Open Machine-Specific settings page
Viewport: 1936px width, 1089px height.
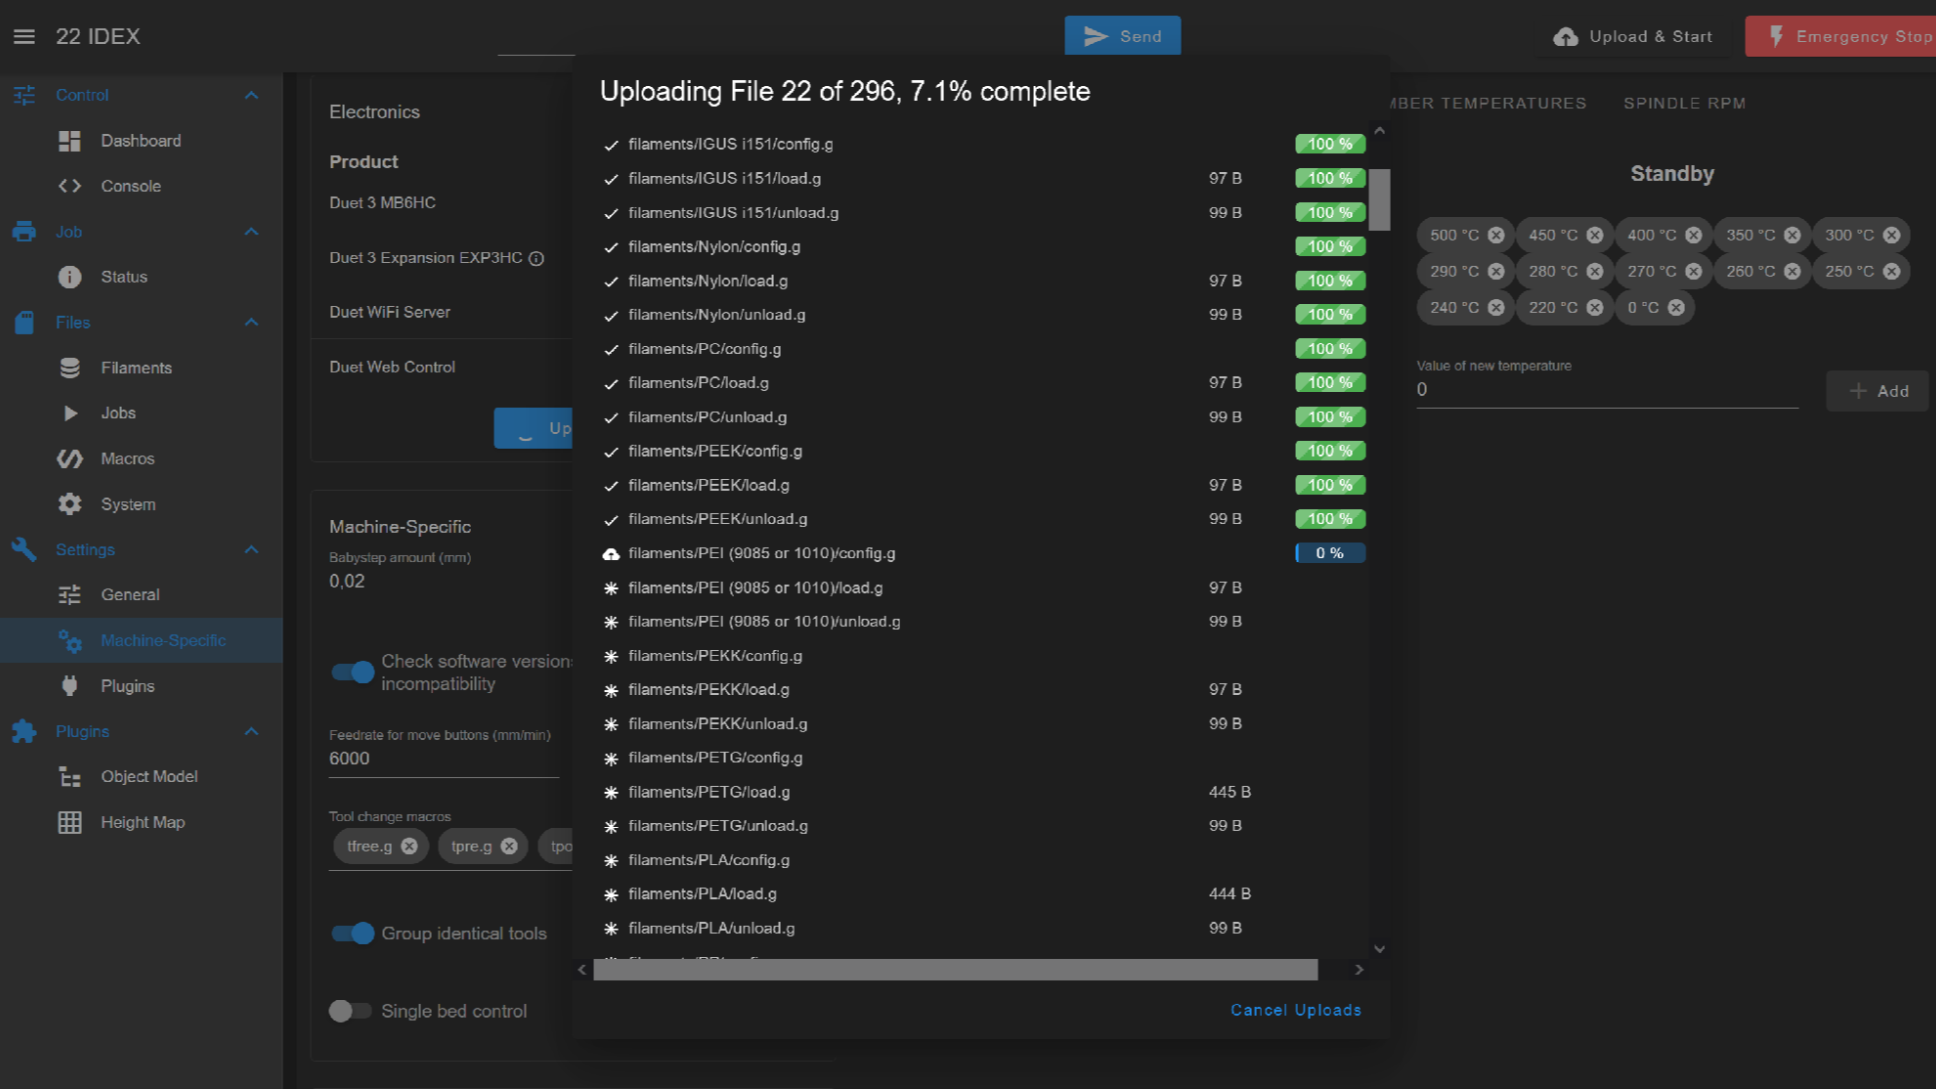(141, 640)
